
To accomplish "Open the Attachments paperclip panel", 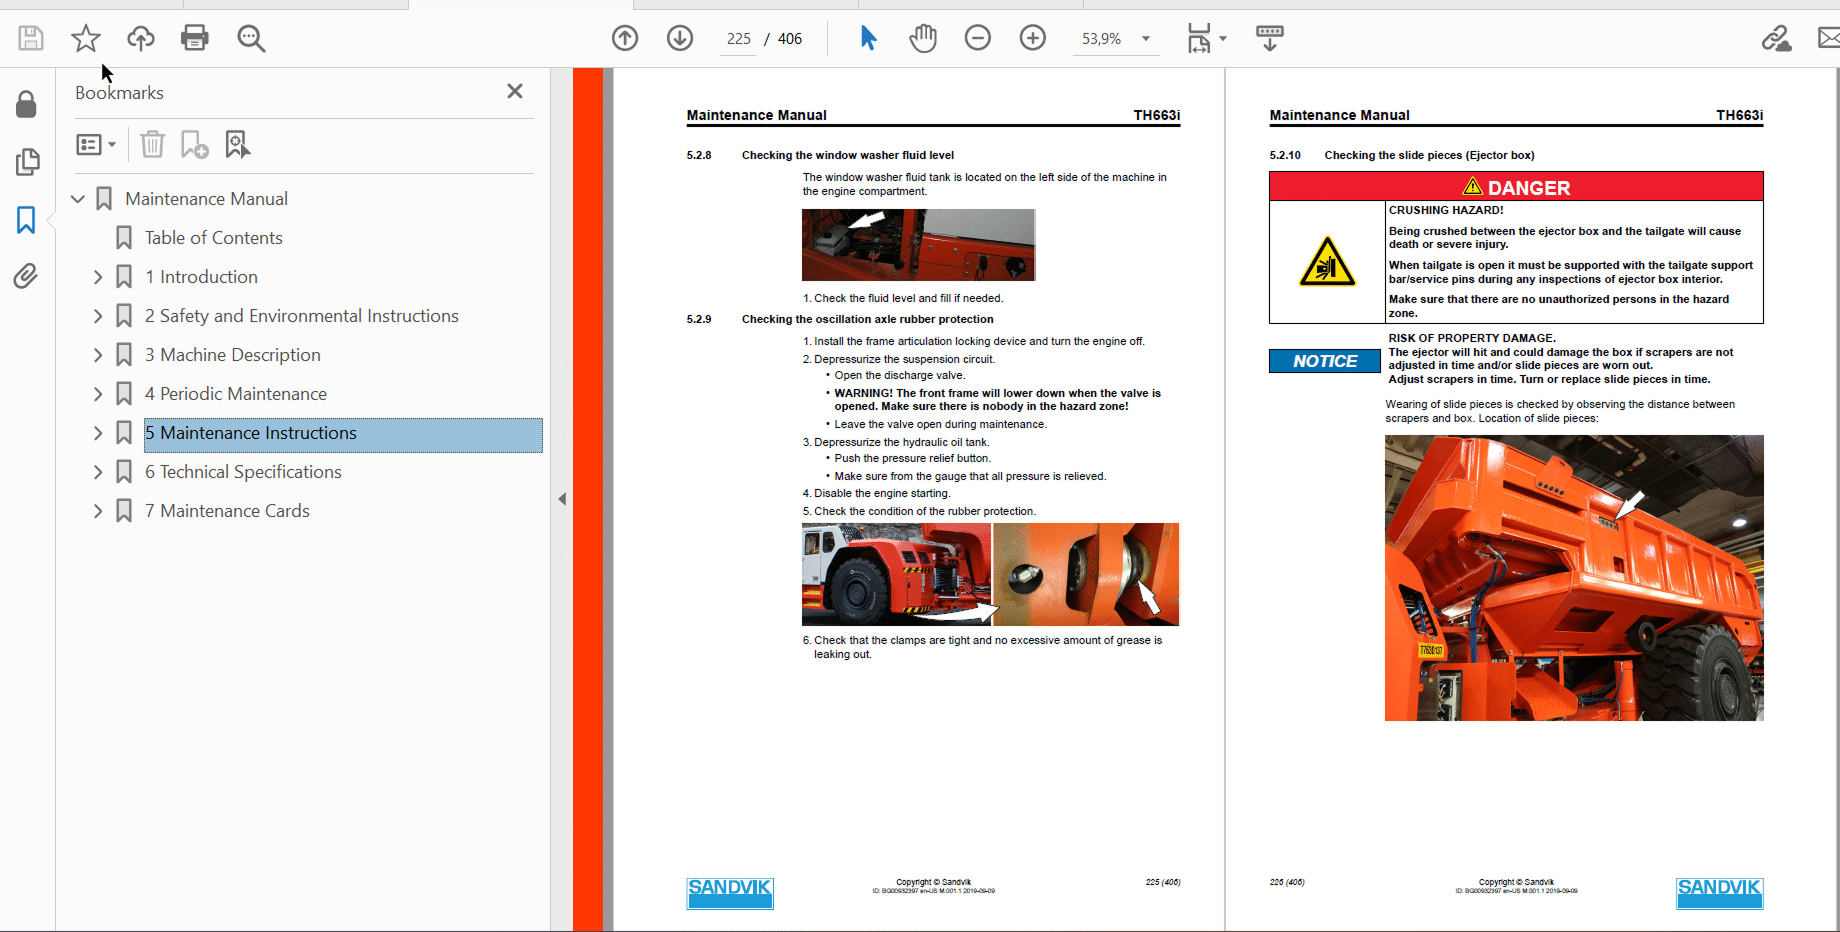I will coord(27,276).
